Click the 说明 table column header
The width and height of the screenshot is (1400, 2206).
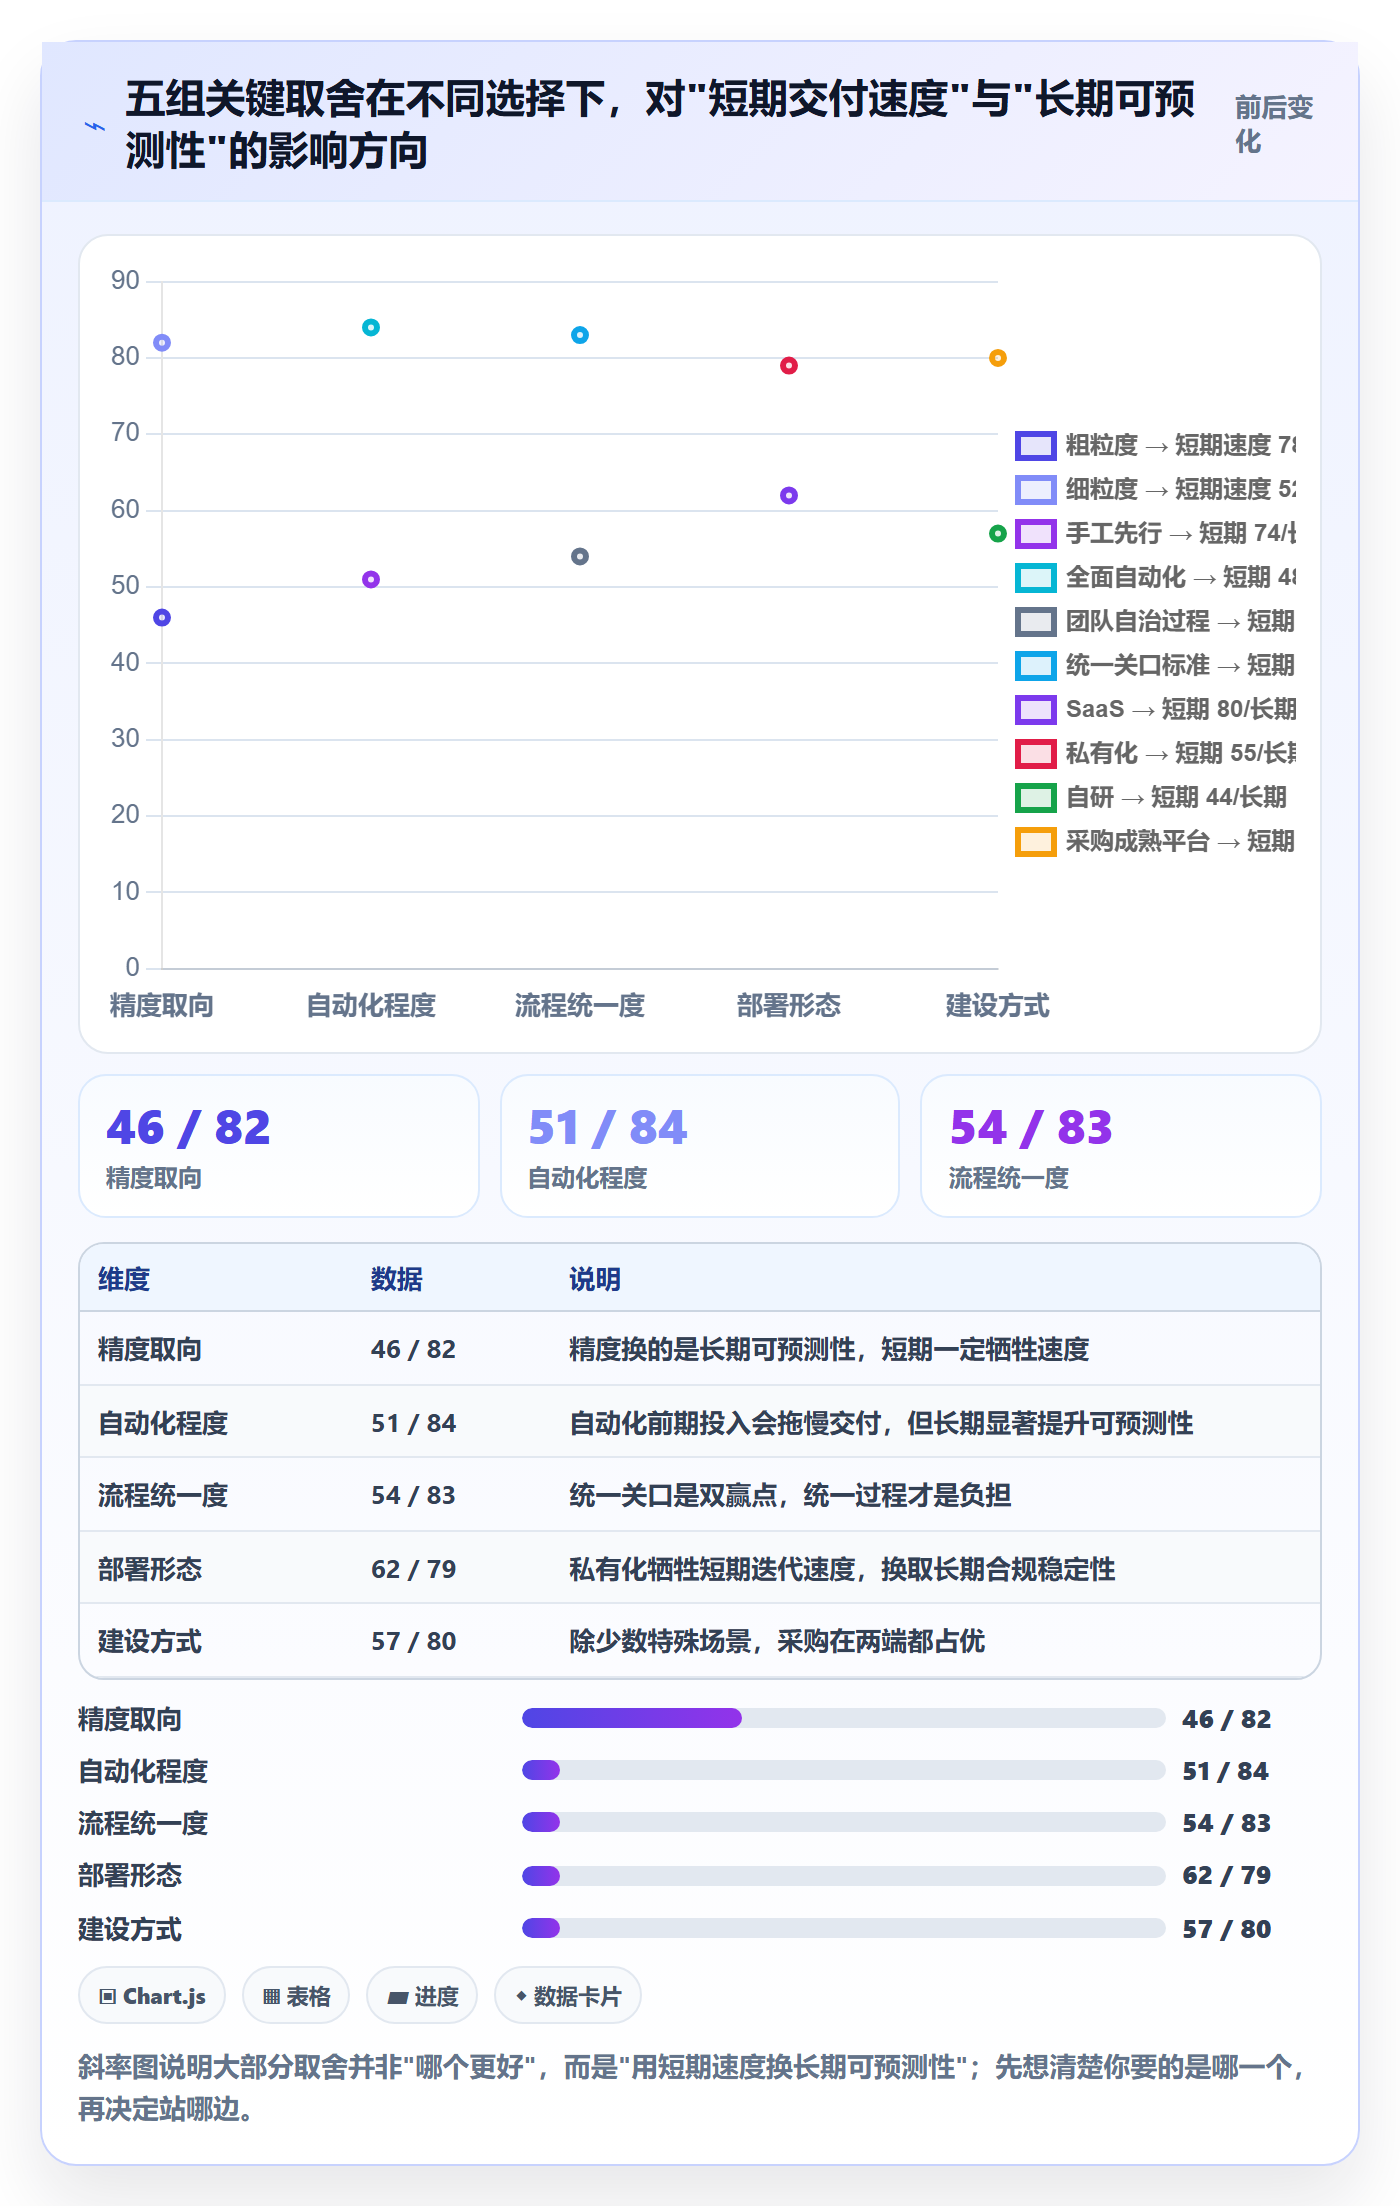pos(595,1279)
